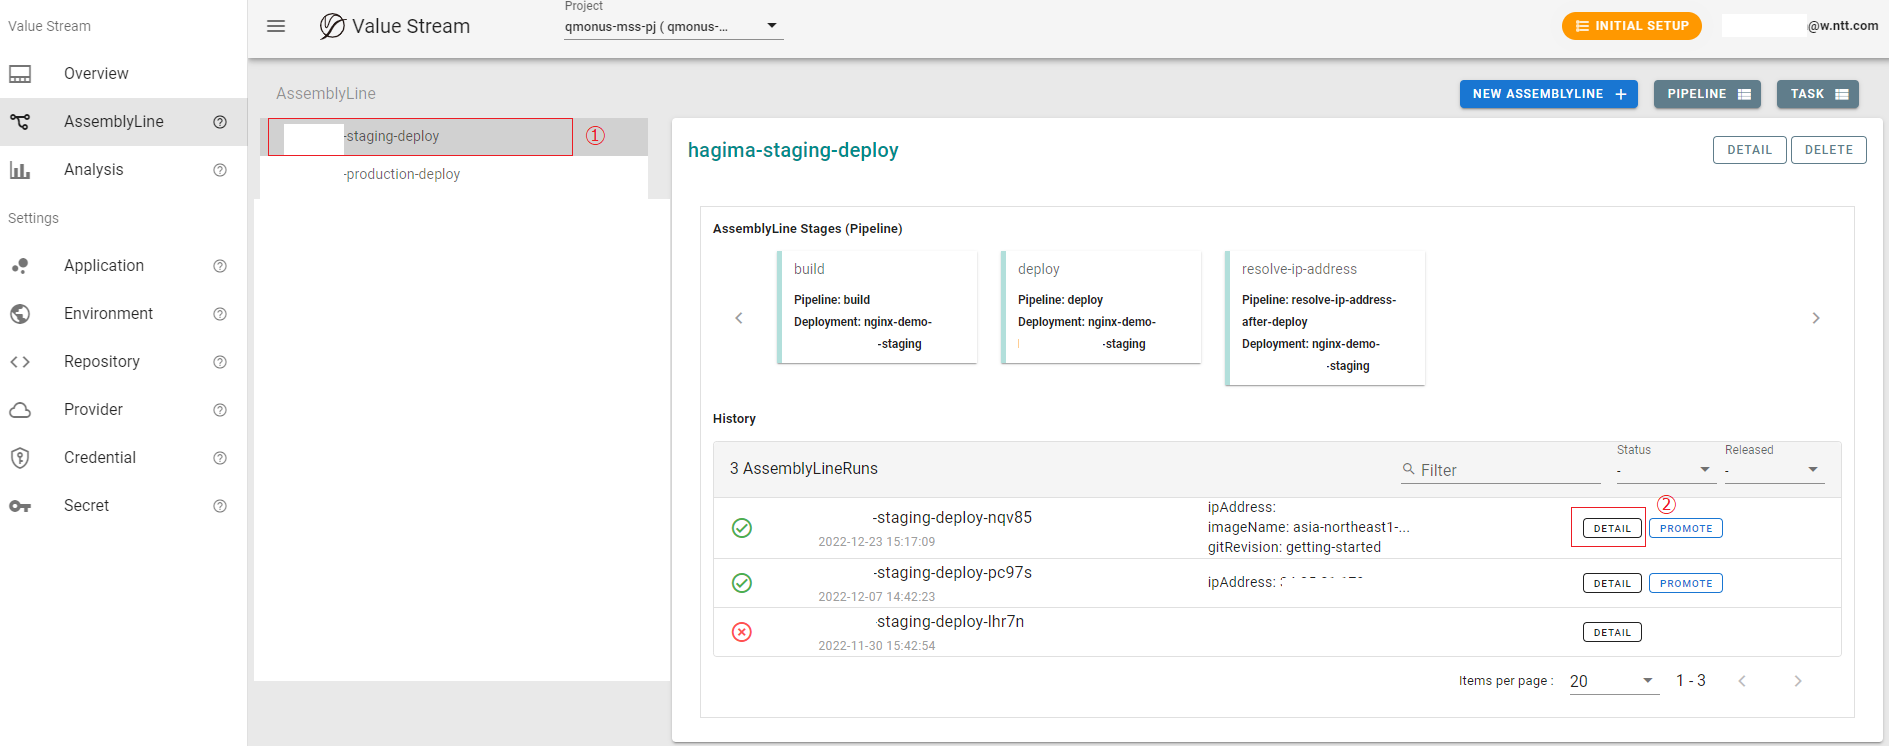Screen dimensions: 1889x746
Task: Promote the staging-deploy-nqv85 run
Action: (1685, 528)
